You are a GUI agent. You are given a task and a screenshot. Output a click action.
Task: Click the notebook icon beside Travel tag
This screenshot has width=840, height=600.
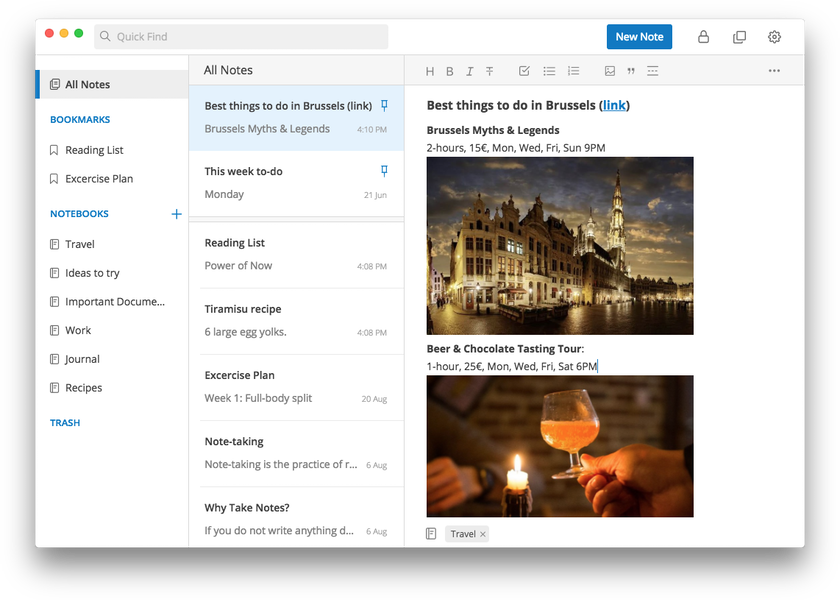coord(431,534)
